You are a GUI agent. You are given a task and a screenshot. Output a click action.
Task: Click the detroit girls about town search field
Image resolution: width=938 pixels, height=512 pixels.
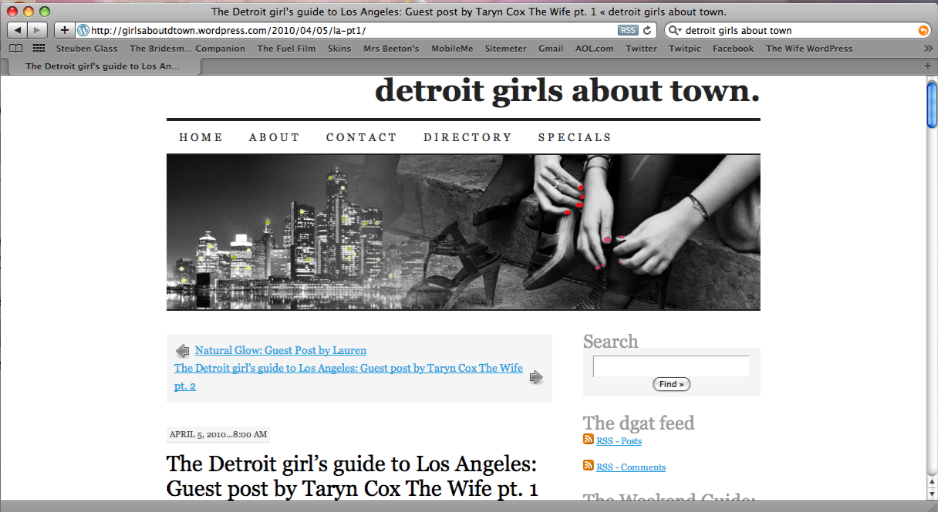coord(800,31)
